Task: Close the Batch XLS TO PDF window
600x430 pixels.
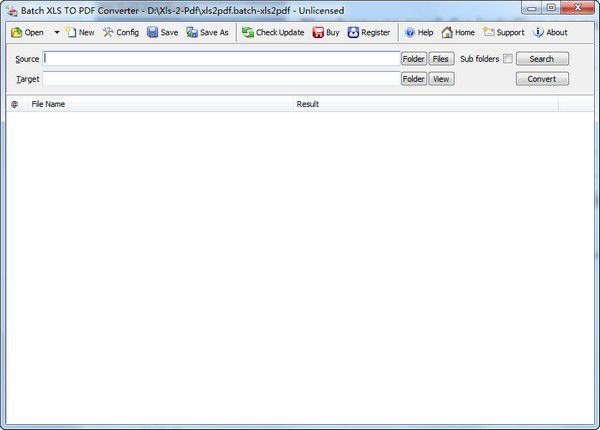Action: 578,7
